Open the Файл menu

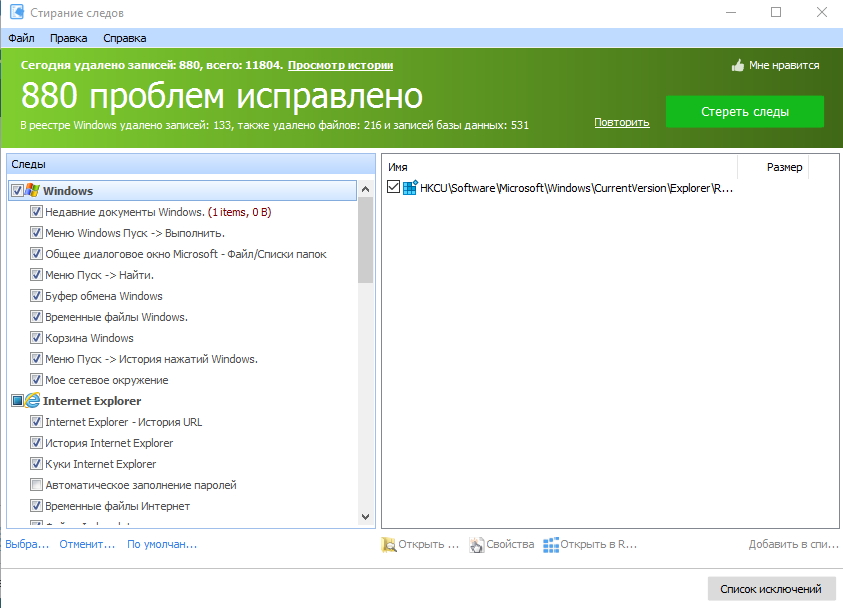click(22, 38)
